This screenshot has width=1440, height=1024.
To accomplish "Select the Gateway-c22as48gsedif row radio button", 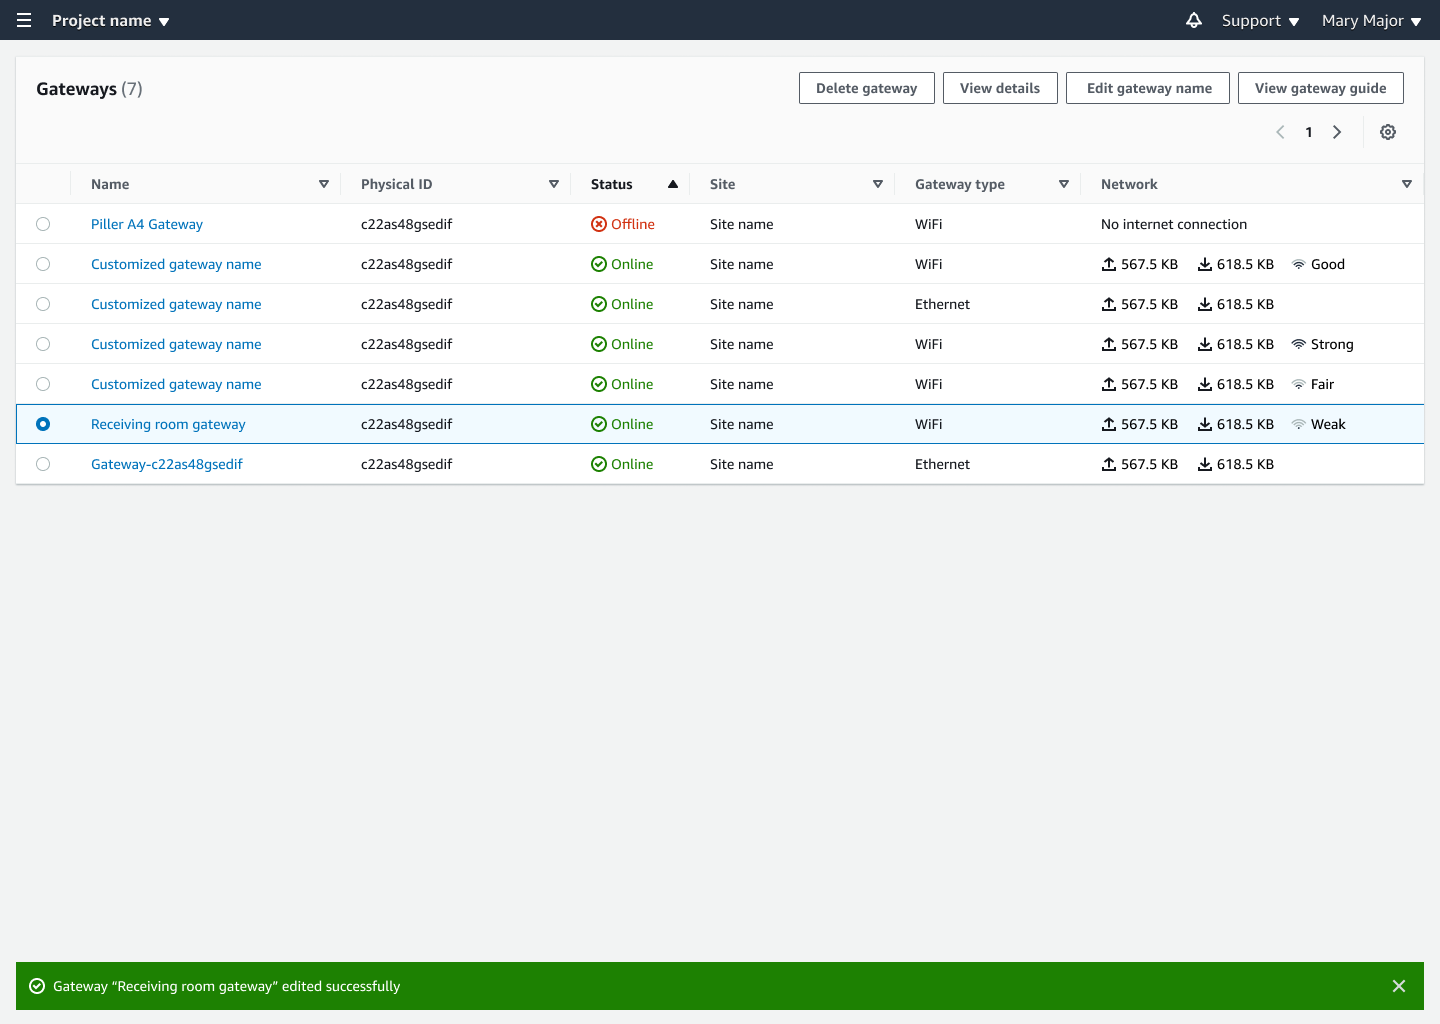I will click(43, 463).
